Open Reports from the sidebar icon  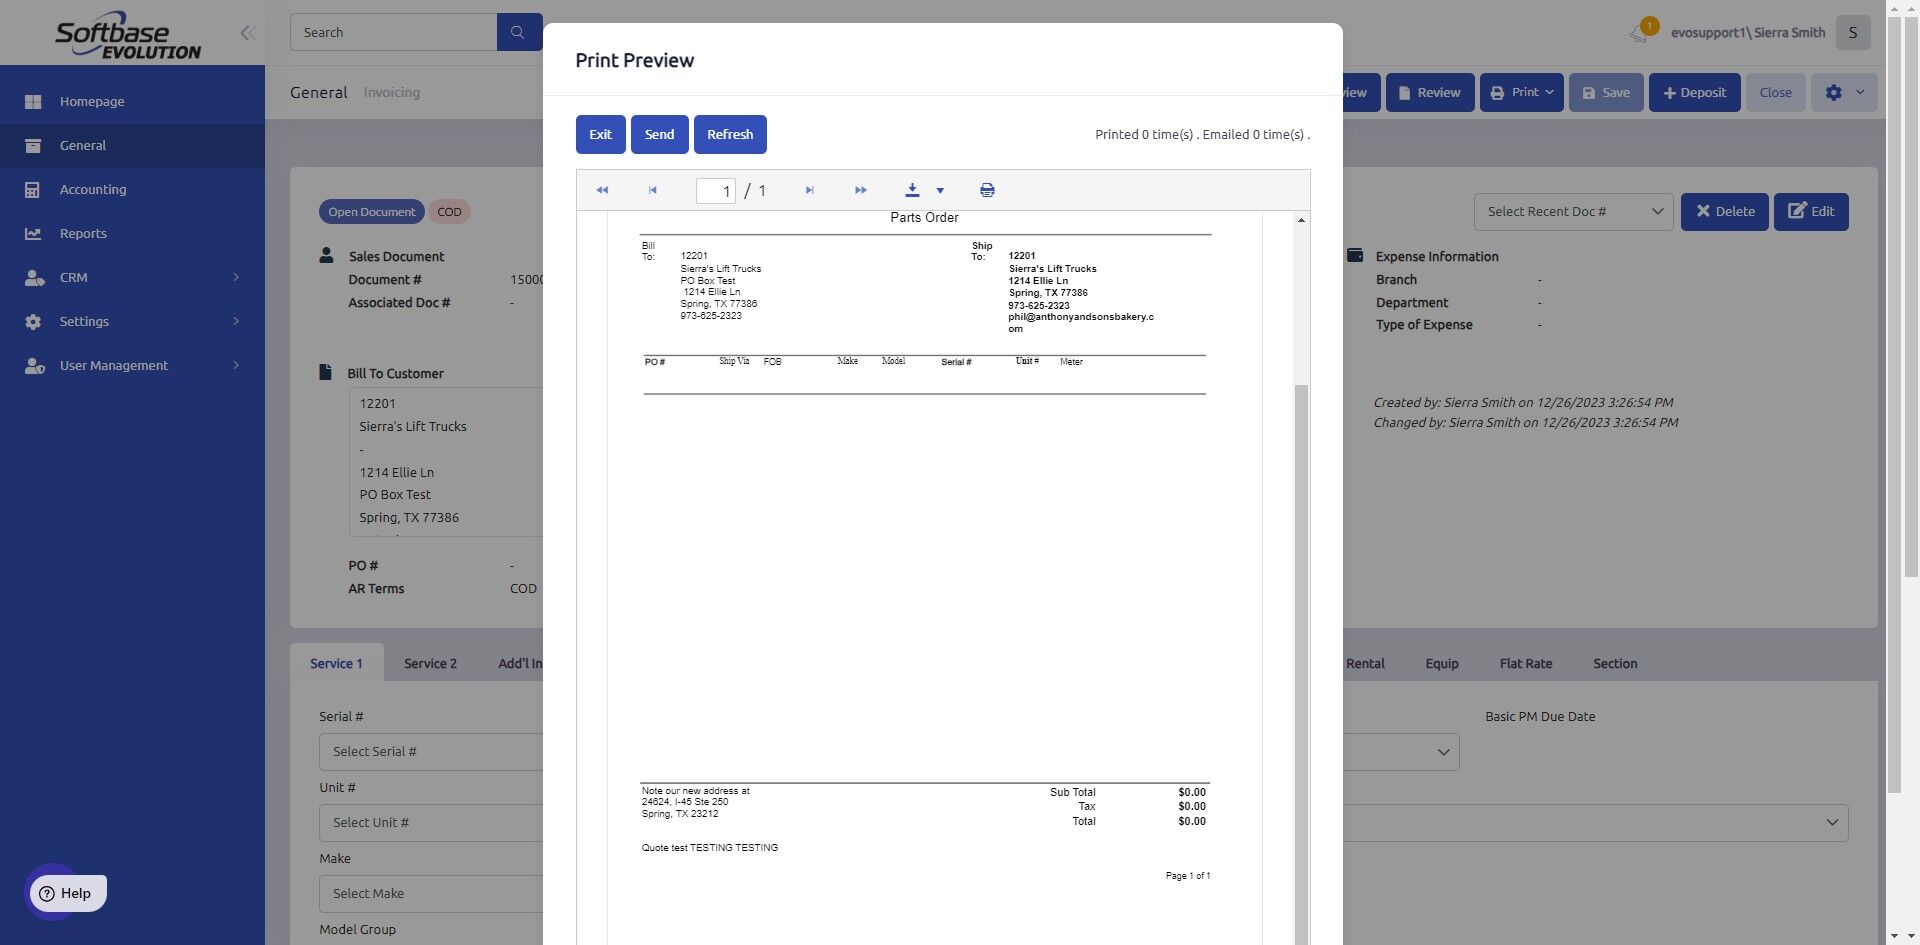coord(33,233)
